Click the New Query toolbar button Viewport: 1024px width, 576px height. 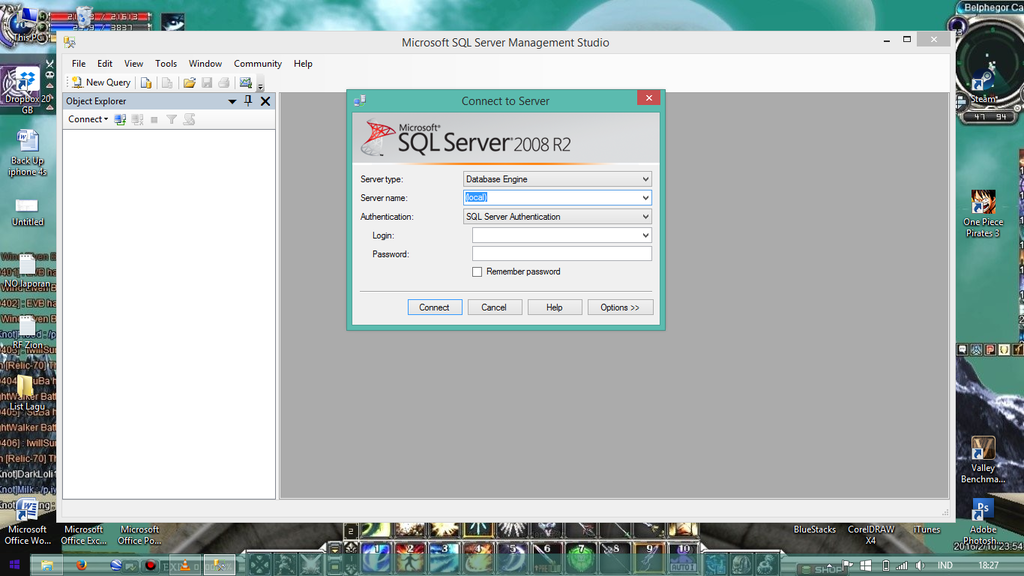(x=101, y=82)
